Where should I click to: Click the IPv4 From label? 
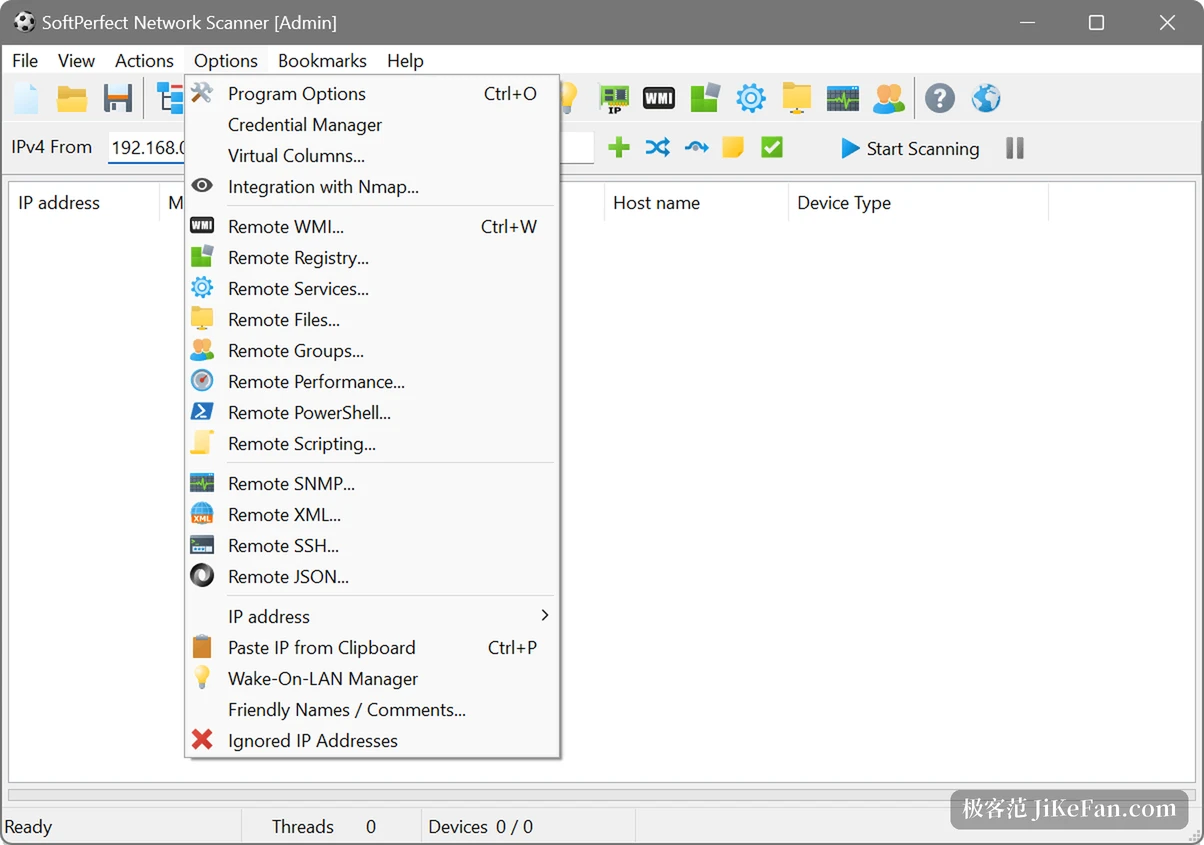tap(52, 147)
